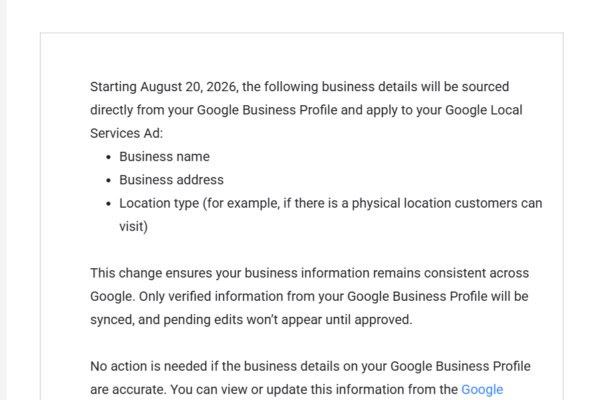This screenshot has width=600, height=400.
Task: Click the gray margin left of the email card
Action: tap(3, 200)
